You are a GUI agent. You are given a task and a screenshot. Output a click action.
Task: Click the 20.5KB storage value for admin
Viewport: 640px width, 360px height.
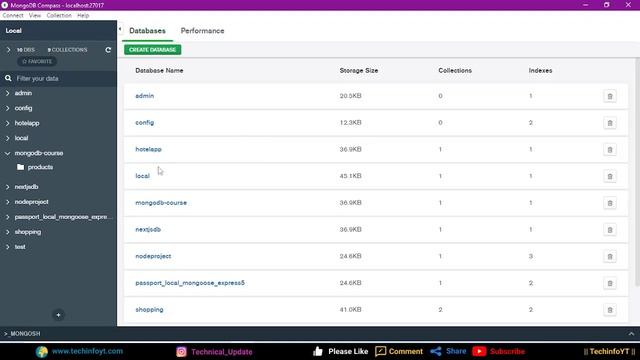point(351,96)
